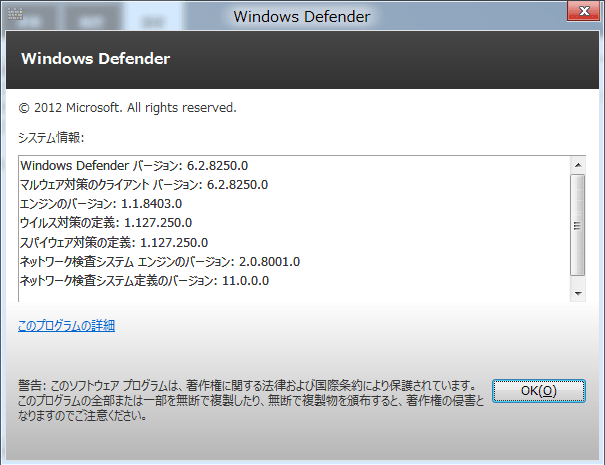Click the Windows Defender header title
The width and height of the screenshot is (605, 465).
96,59
